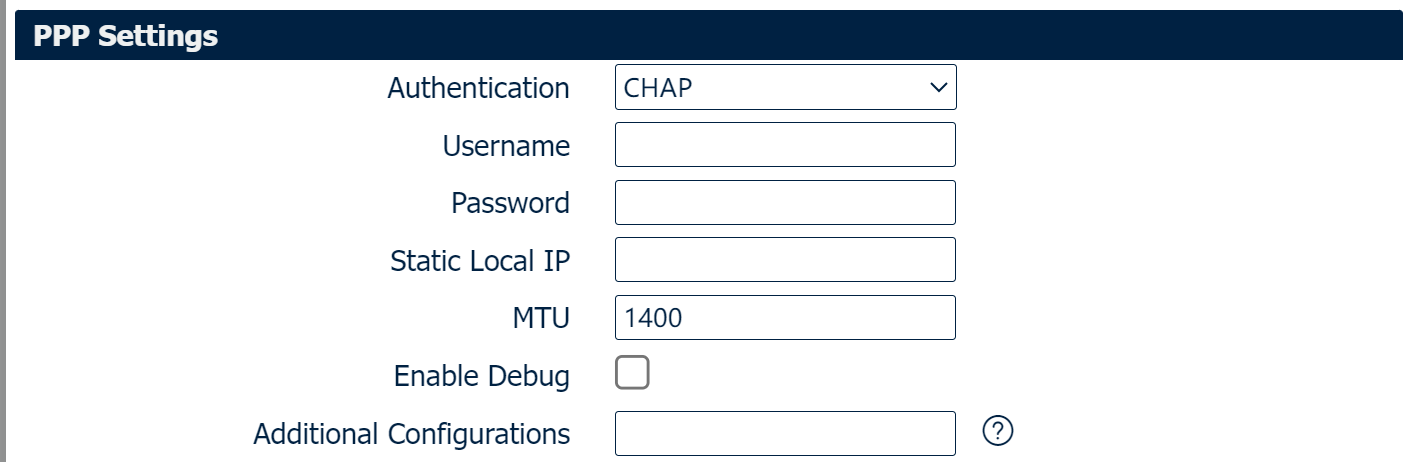Click the MTU field containing 1400
The width and height of the screenshot is (1410, 462).
click(x=785, y=318)
